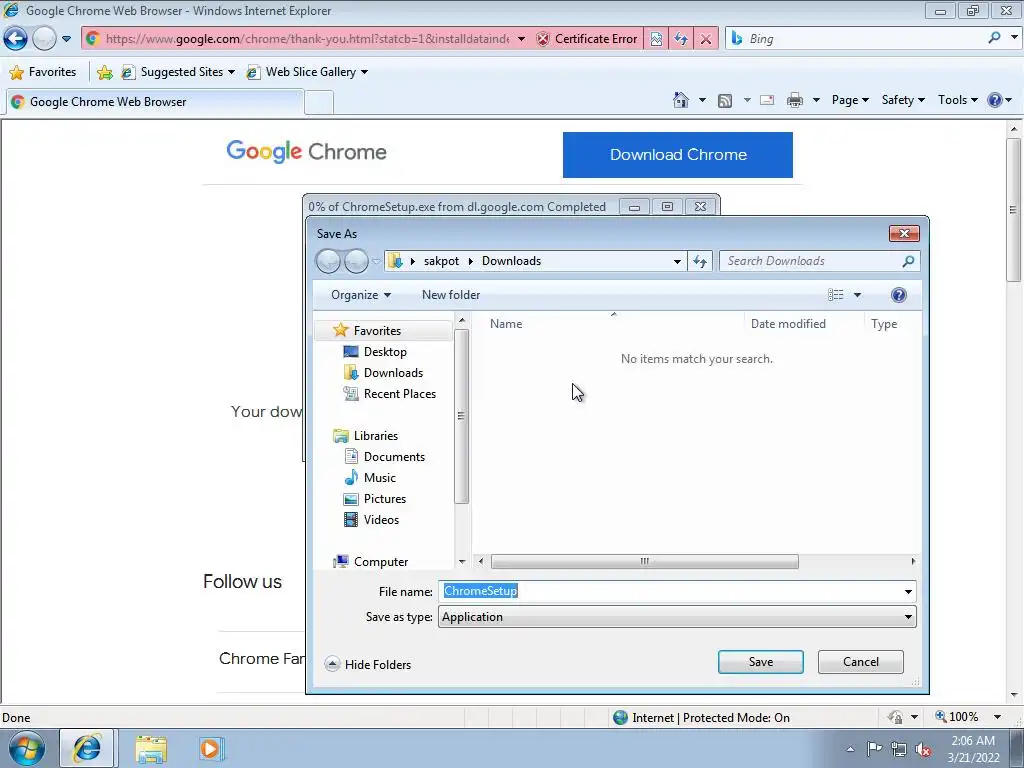Click the IE Back navigation arrow

[16, 39]
